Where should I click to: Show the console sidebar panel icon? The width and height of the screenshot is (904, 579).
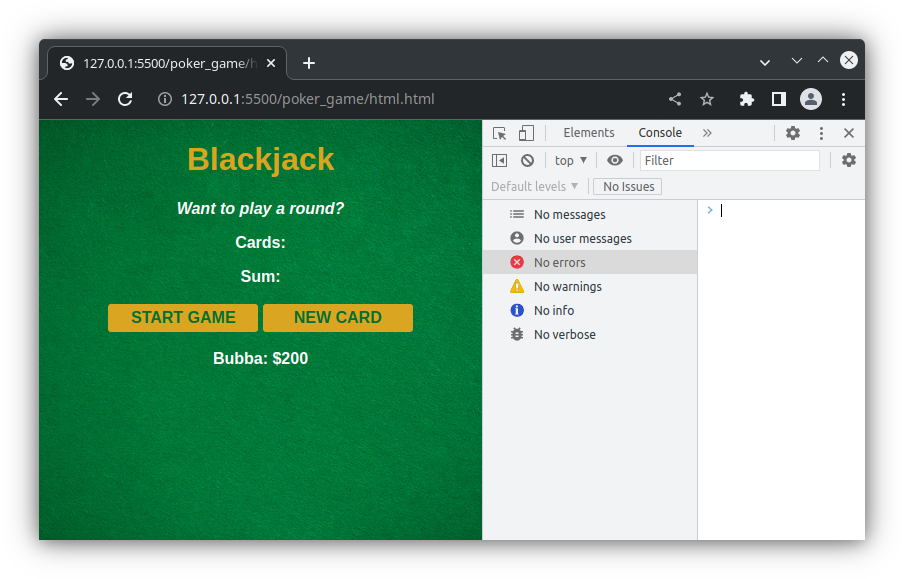(x=500, y=160)
